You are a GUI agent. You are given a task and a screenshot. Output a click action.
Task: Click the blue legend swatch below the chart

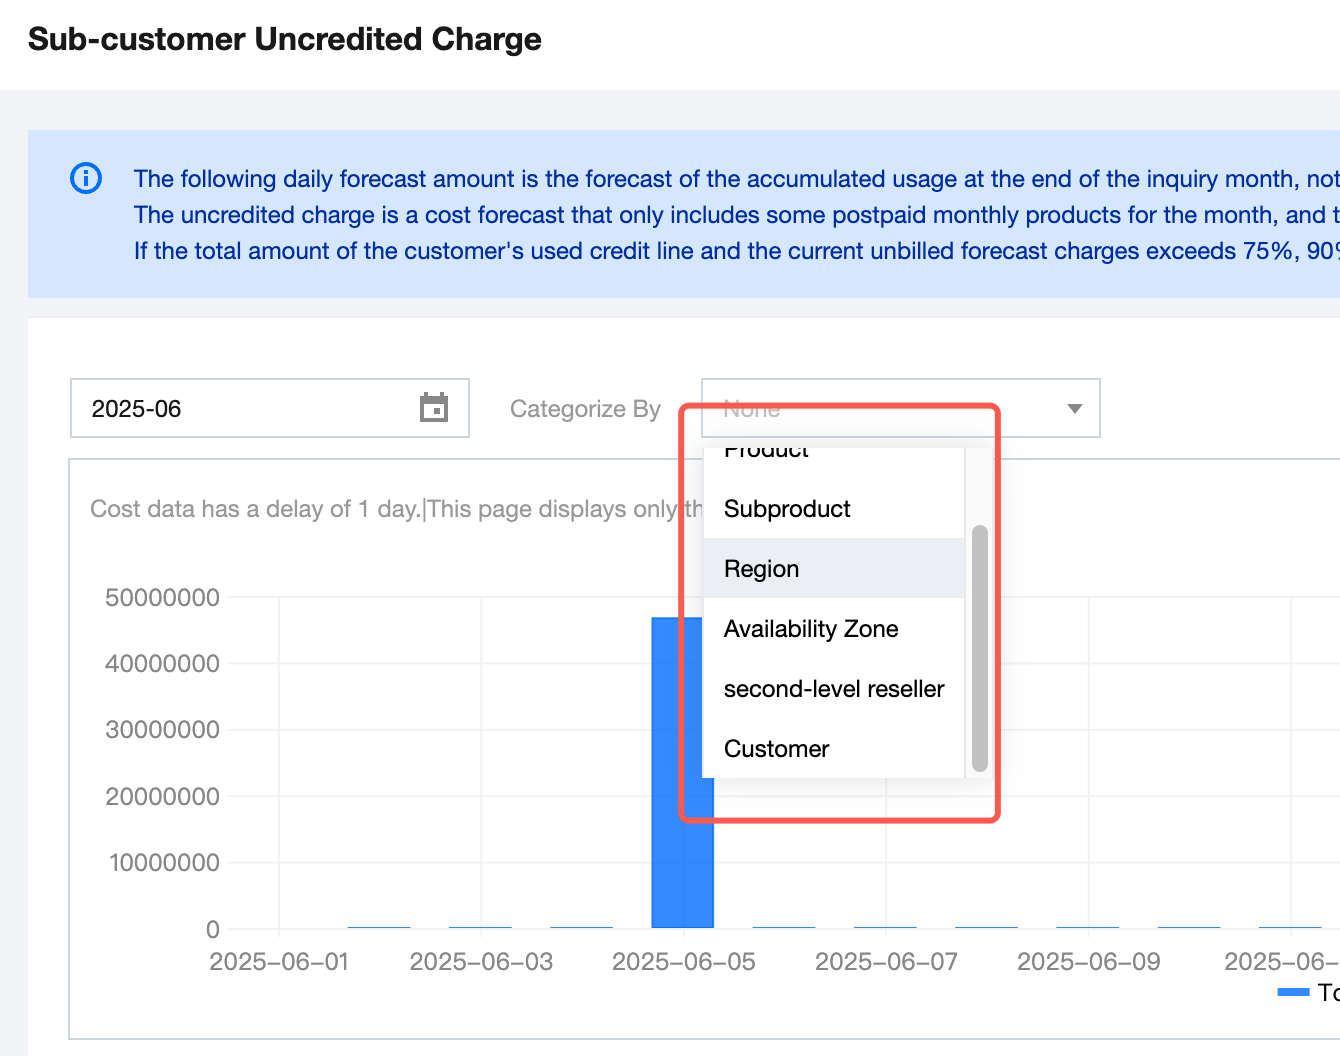coord(1293,992)
